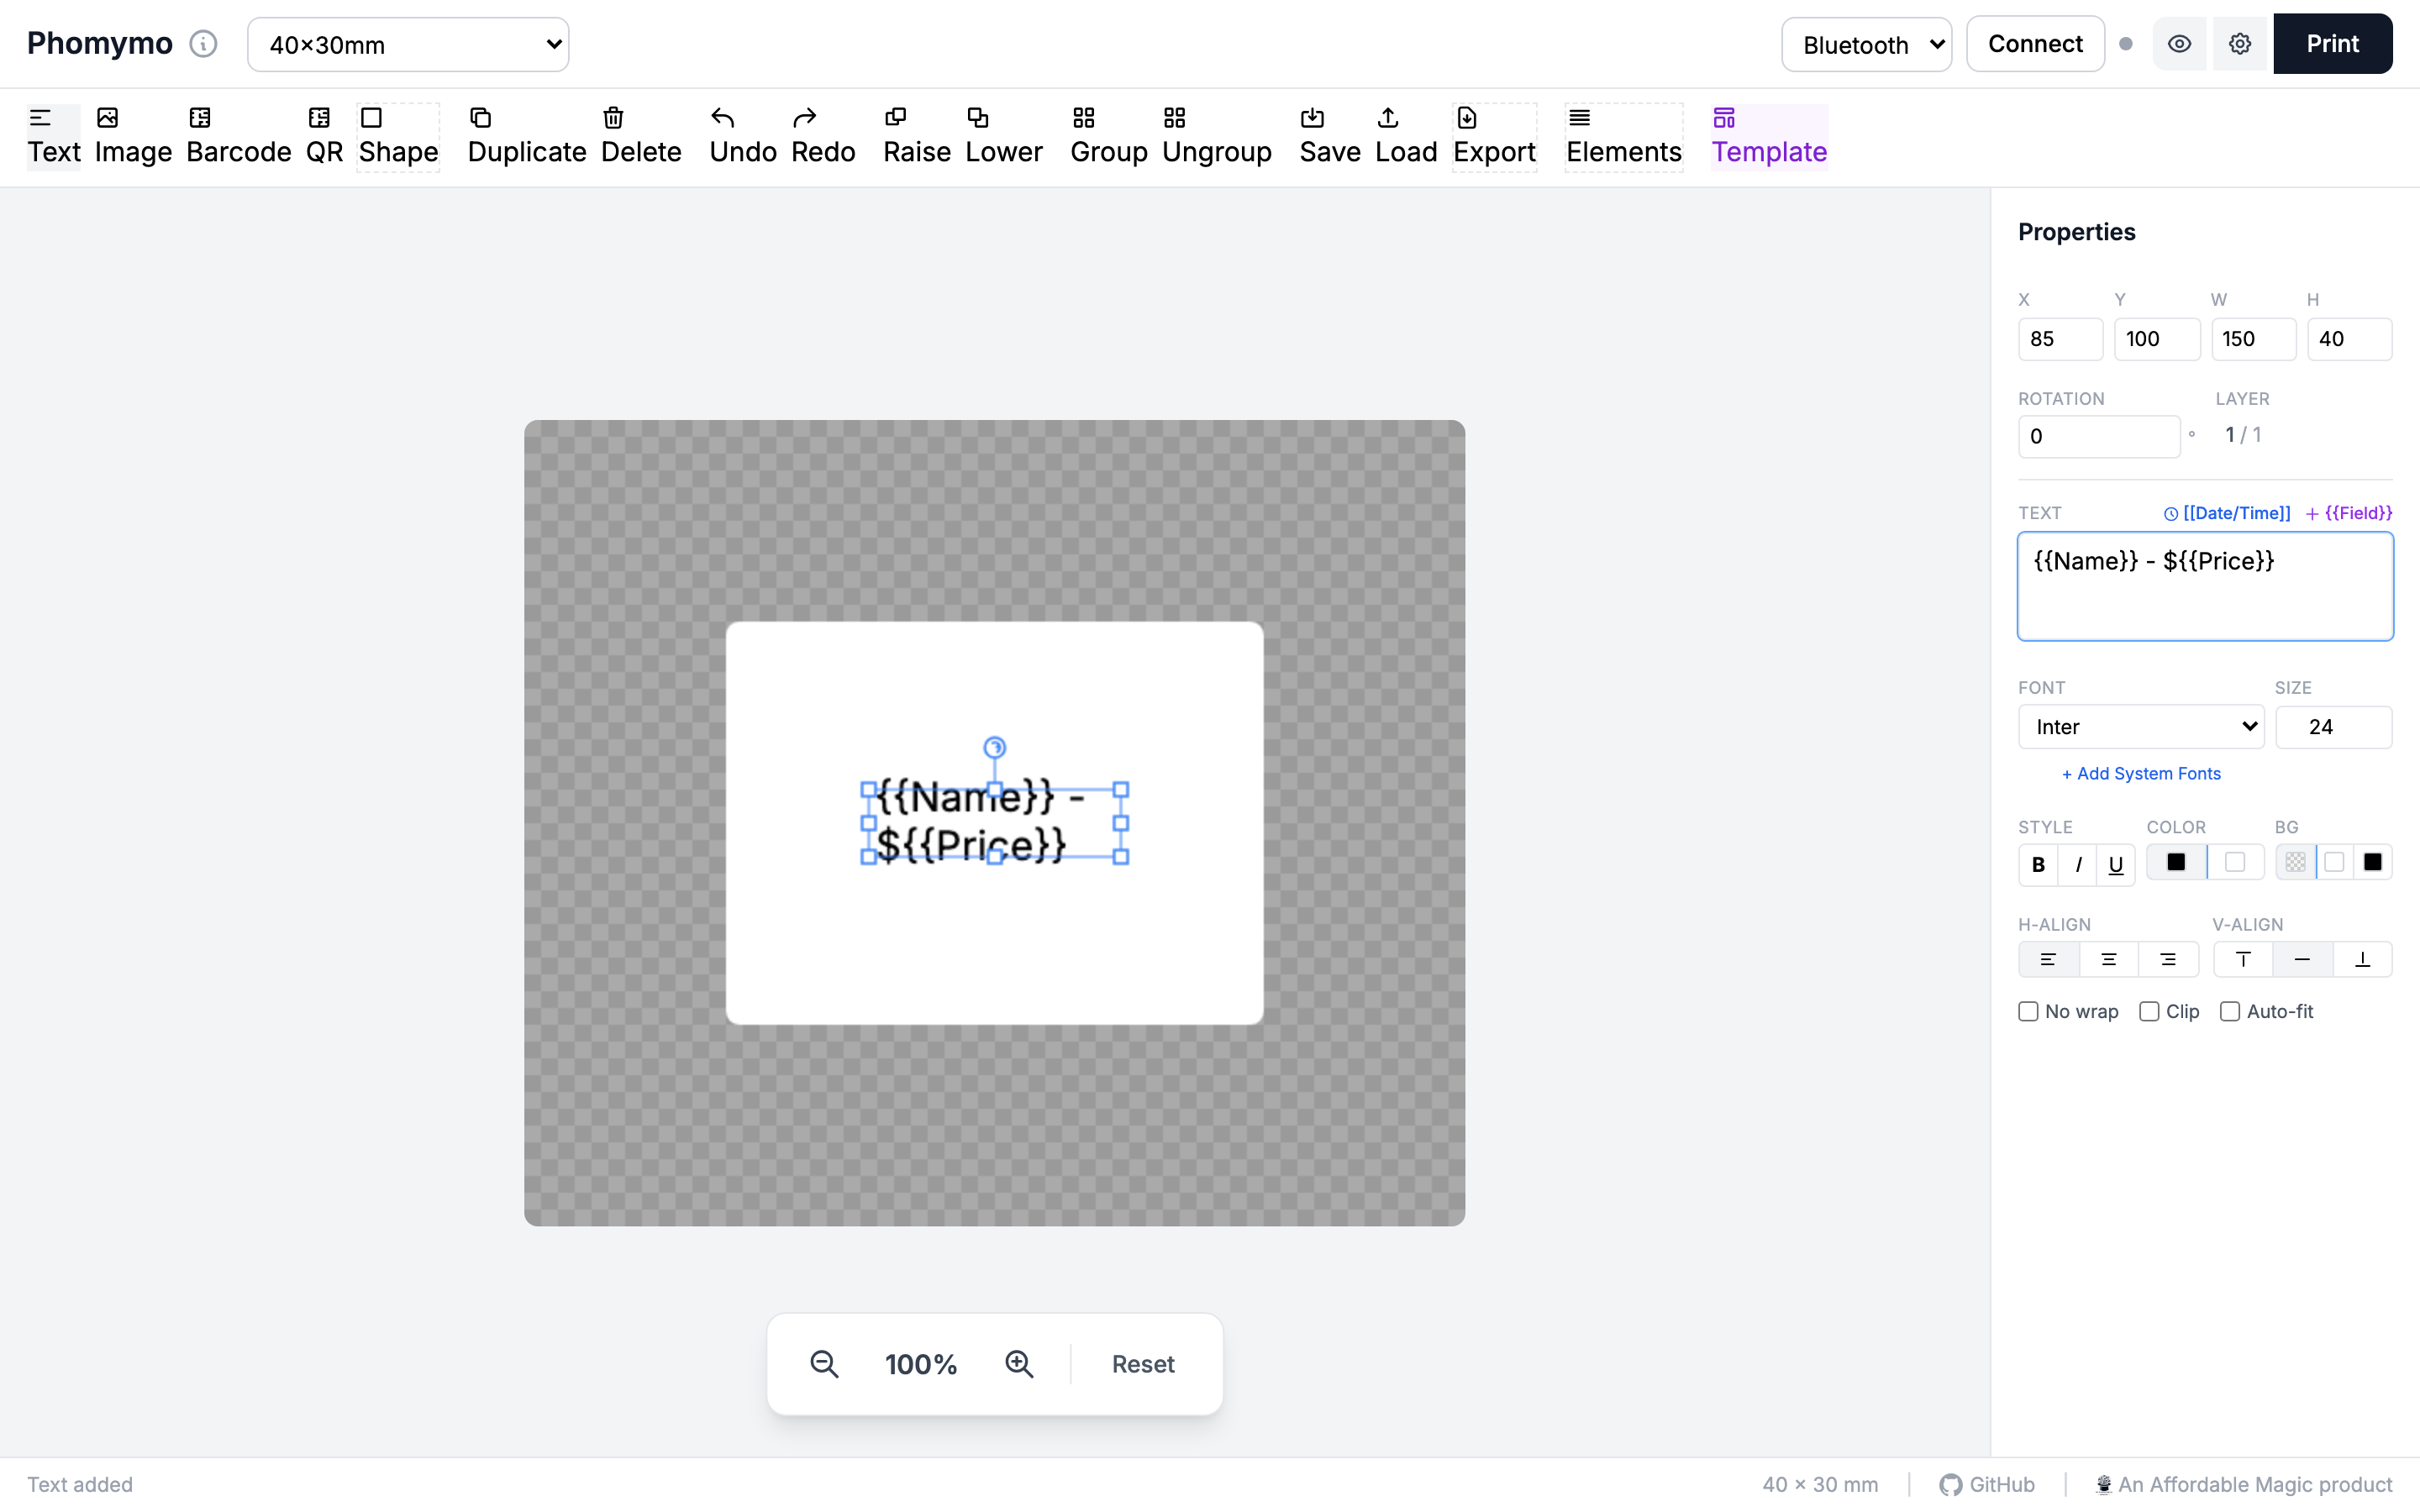Select the white text color swatch
The image size is (2420, 1512).
click(2235, 861)
